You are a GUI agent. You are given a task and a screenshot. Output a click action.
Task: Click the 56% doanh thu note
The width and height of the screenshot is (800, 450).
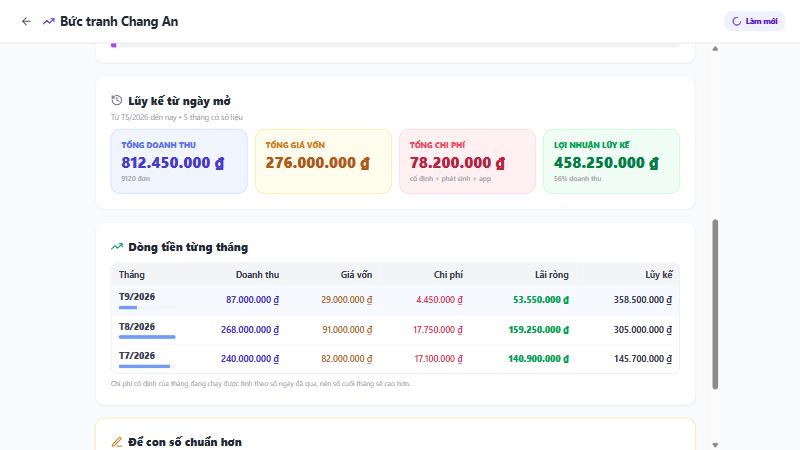(578, 179)
